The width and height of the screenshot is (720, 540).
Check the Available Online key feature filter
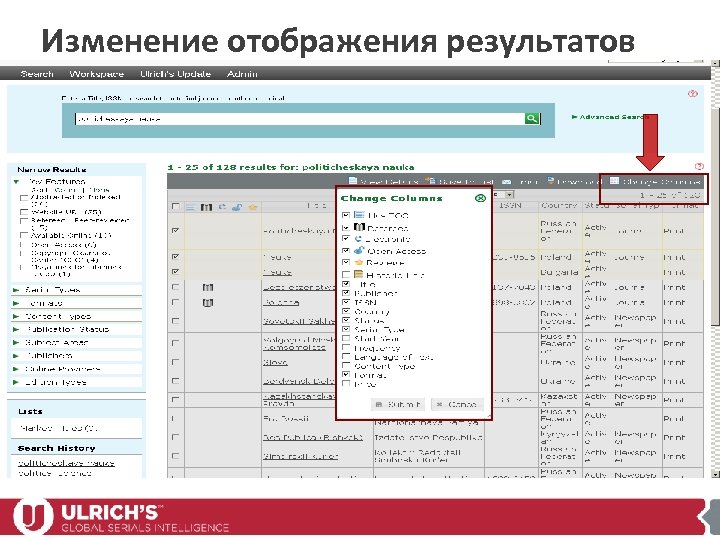pos(23,235)
